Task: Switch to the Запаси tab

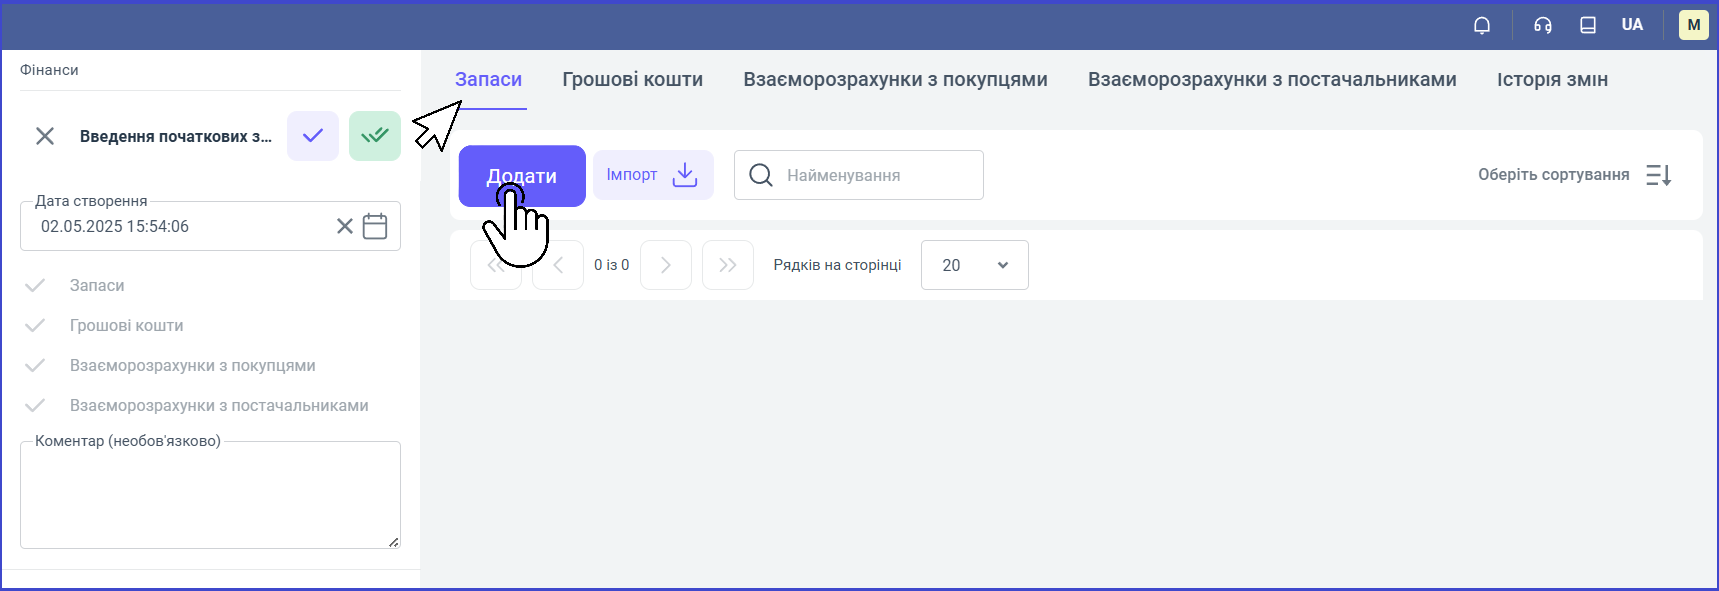Action: coord(488,80)
